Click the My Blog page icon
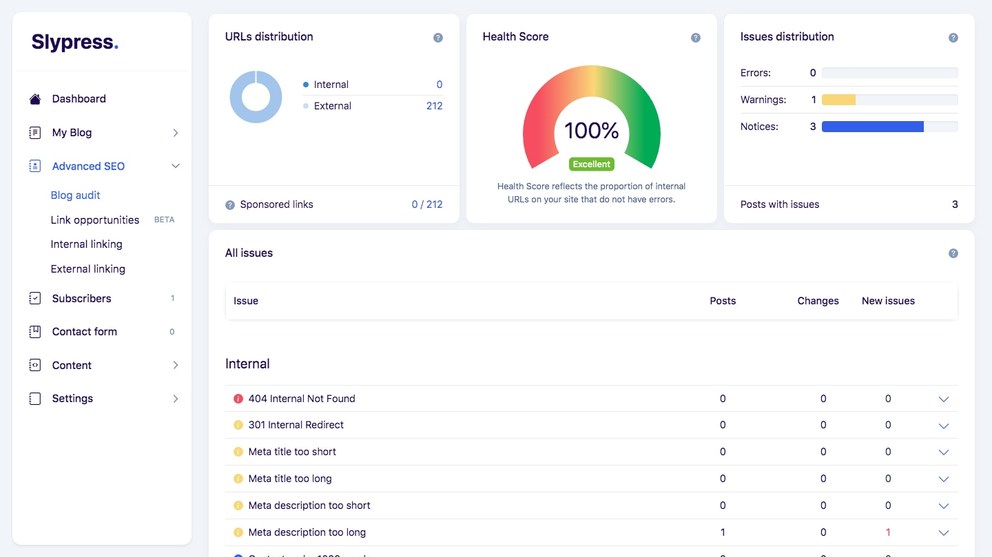 (35, 132)
